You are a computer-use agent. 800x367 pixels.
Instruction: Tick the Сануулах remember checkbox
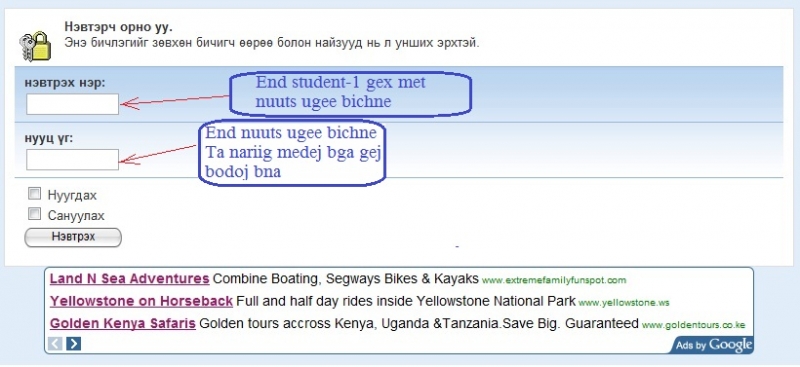pyautogui.click(x=34, y=214)
